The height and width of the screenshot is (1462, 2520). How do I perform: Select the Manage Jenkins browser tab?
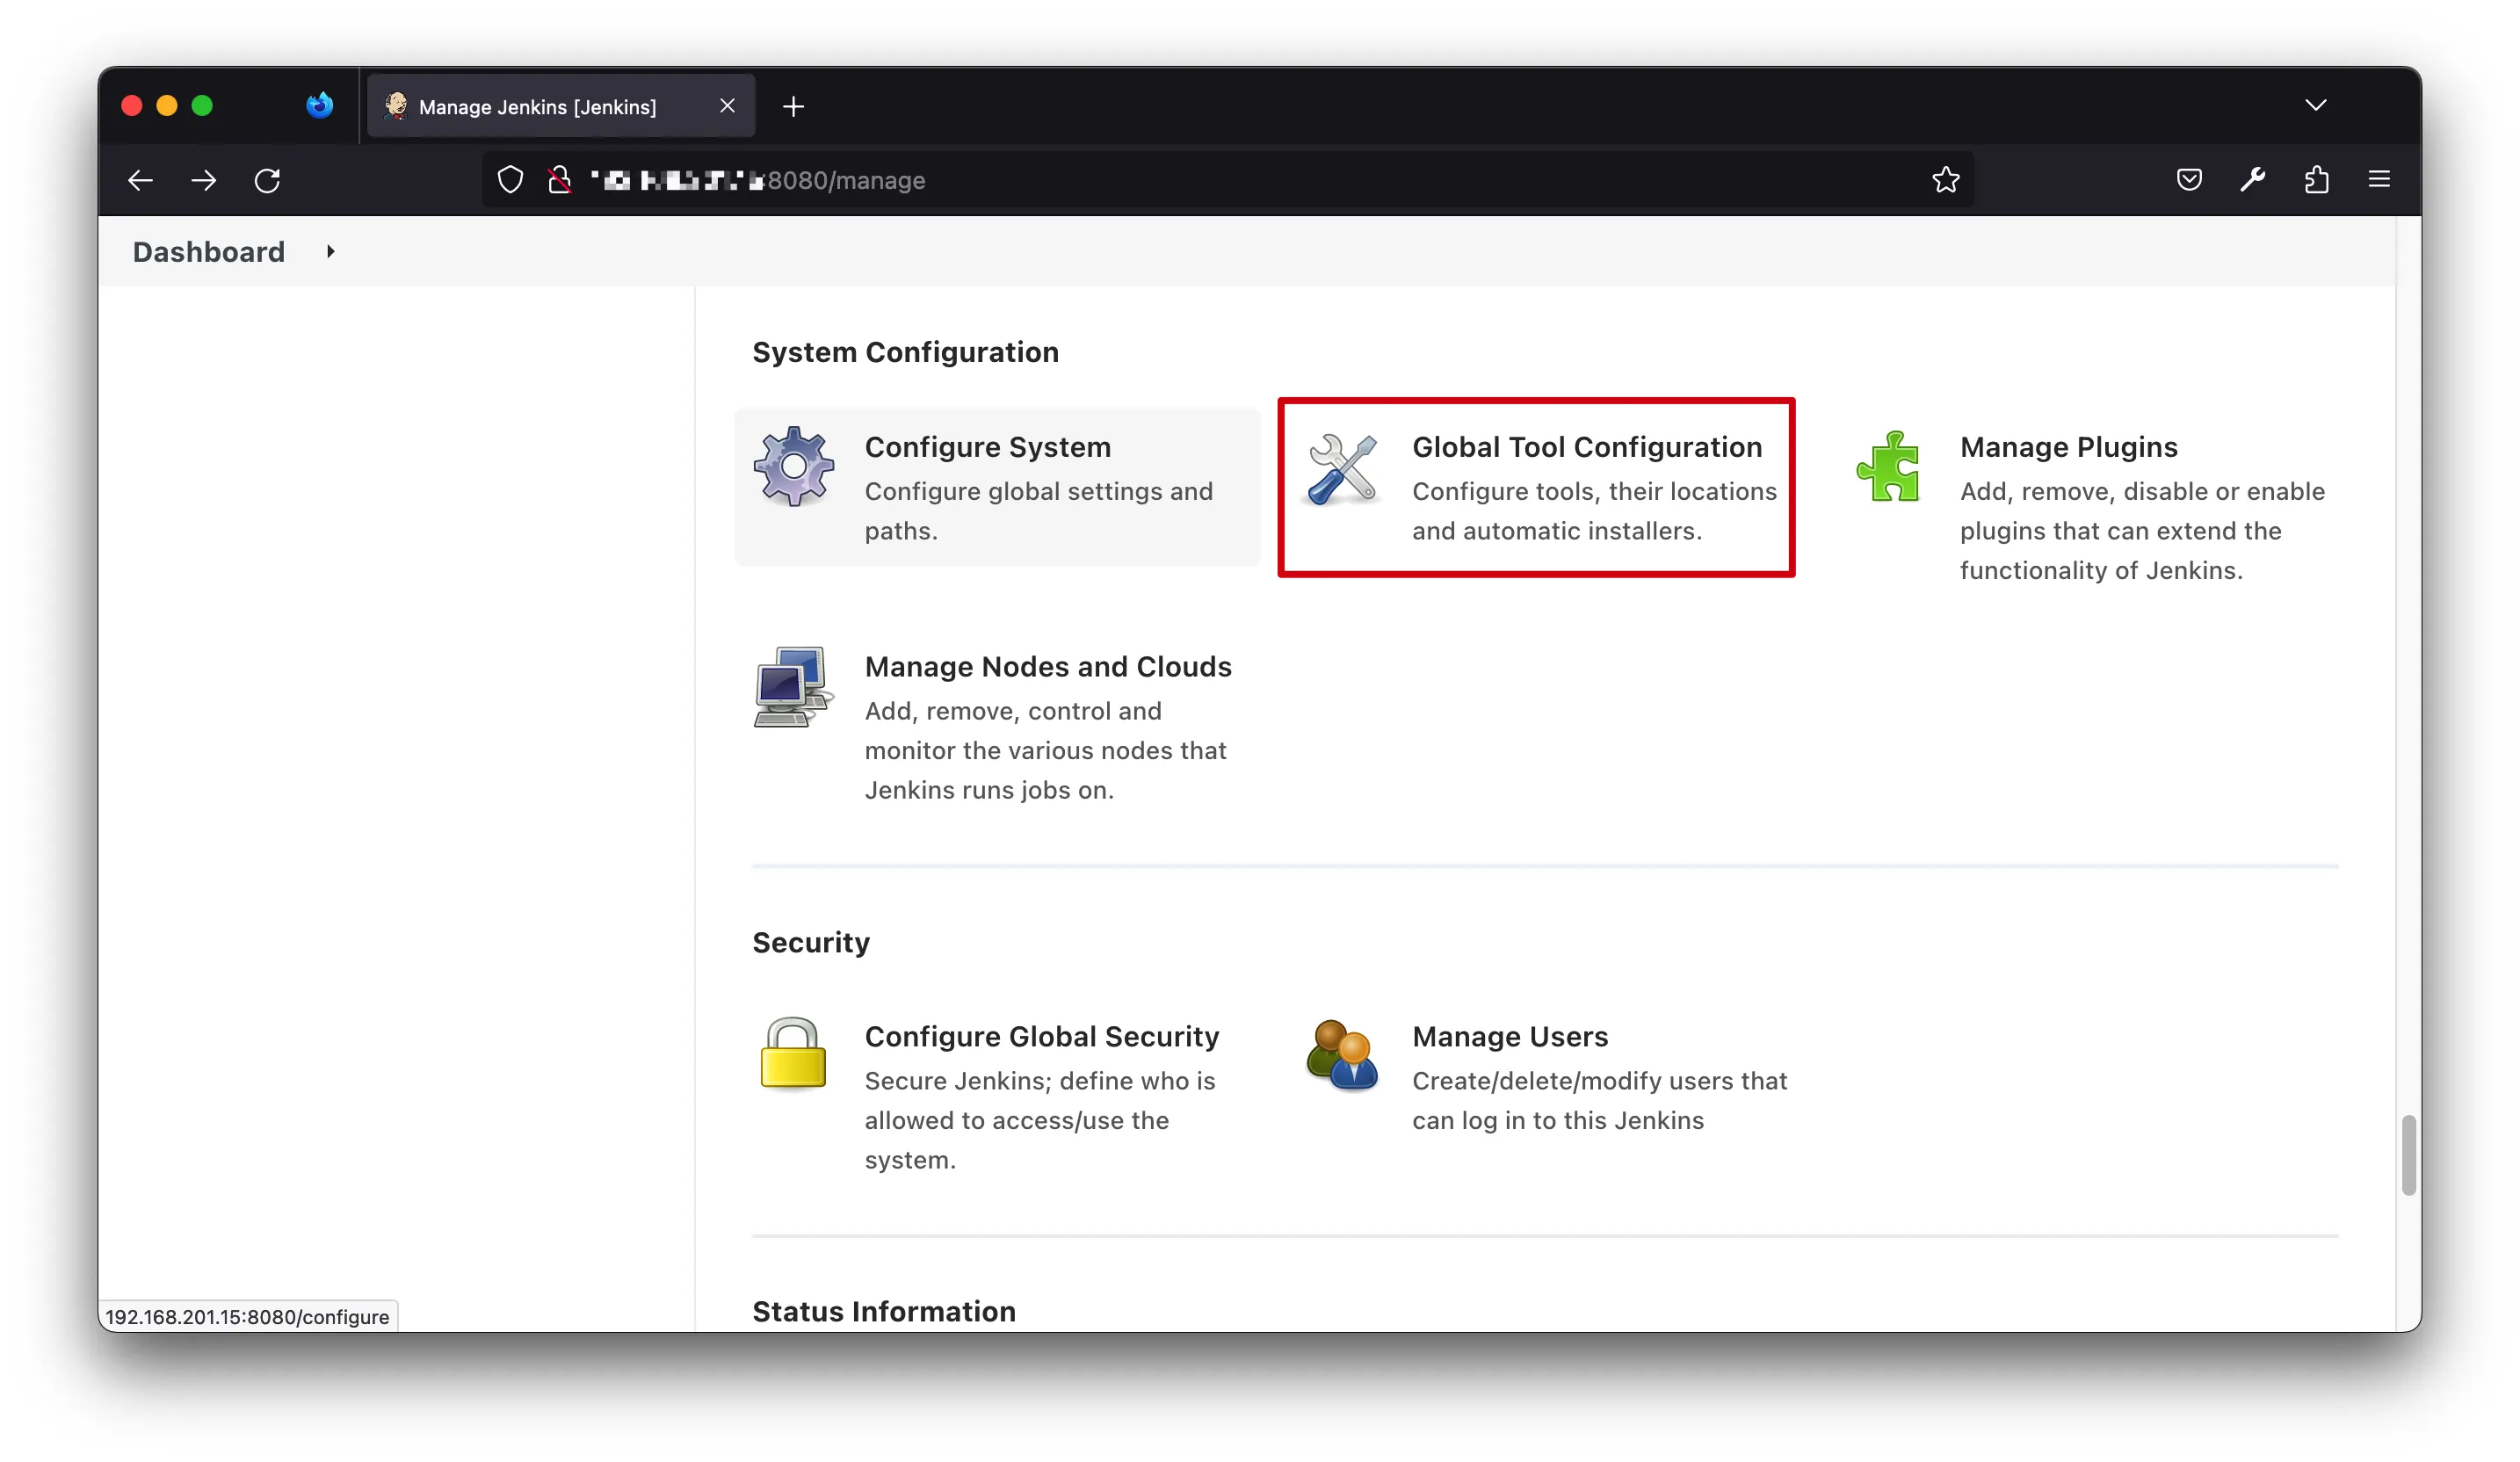click(538, 107)
